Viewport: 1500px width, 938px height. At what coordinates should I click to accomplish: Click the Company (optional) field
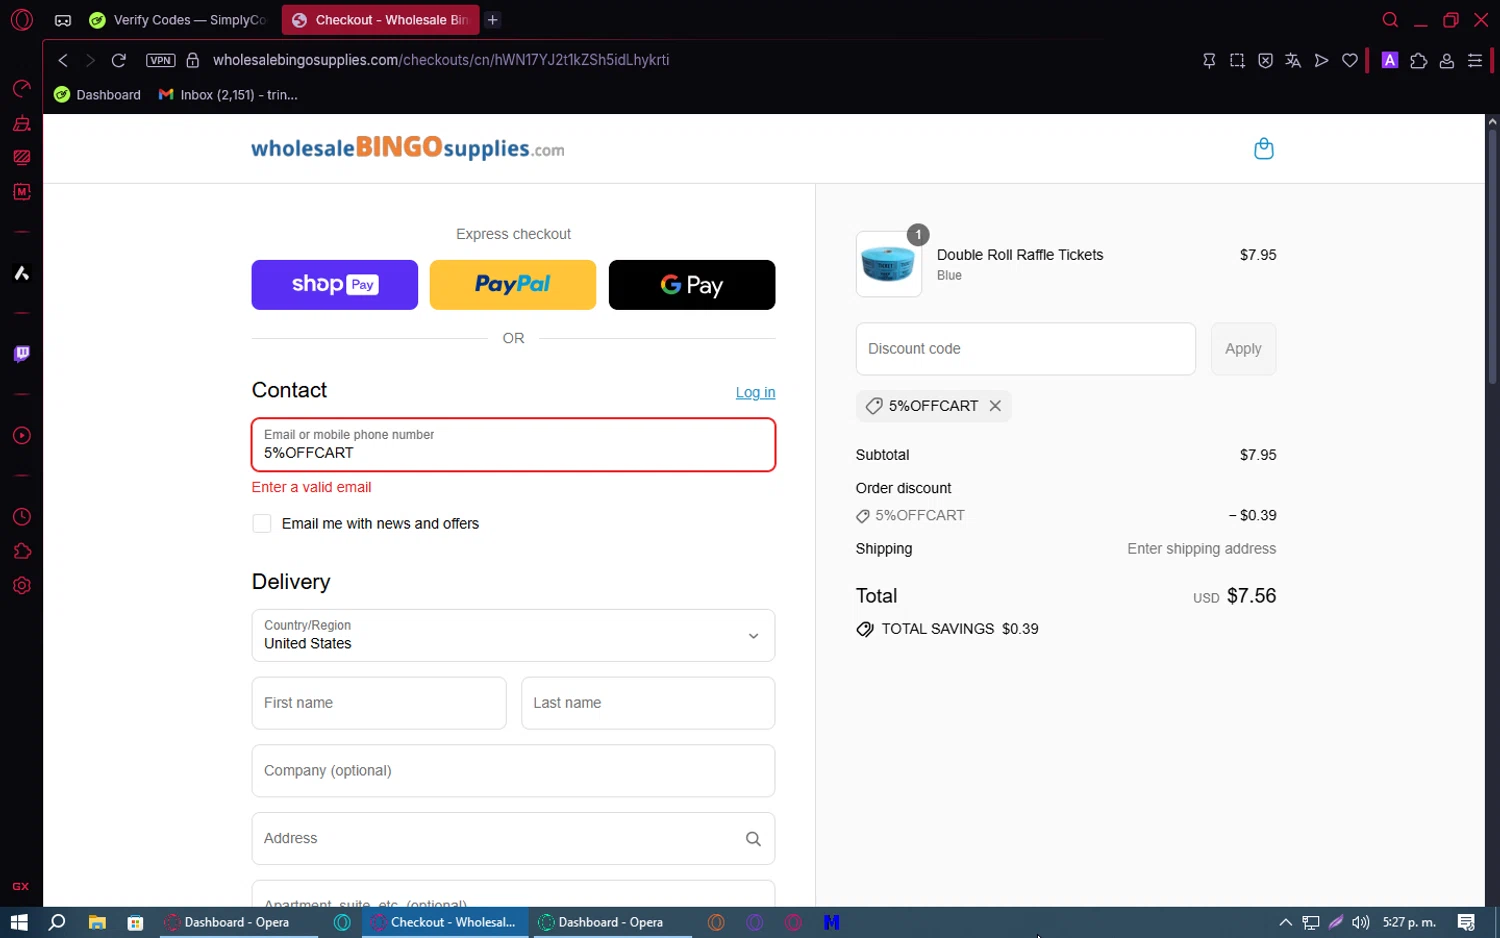(513, 771)
